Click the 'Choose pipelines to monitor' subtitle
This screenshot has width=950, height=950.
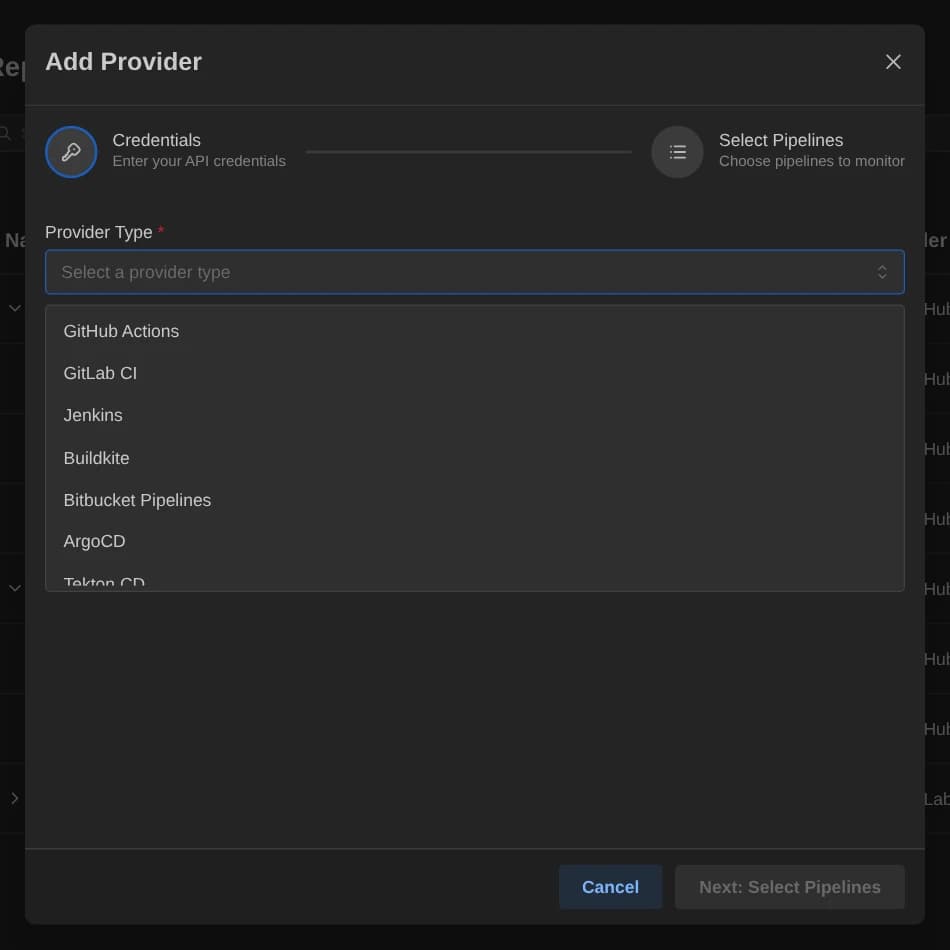click(x=811, y=161)
